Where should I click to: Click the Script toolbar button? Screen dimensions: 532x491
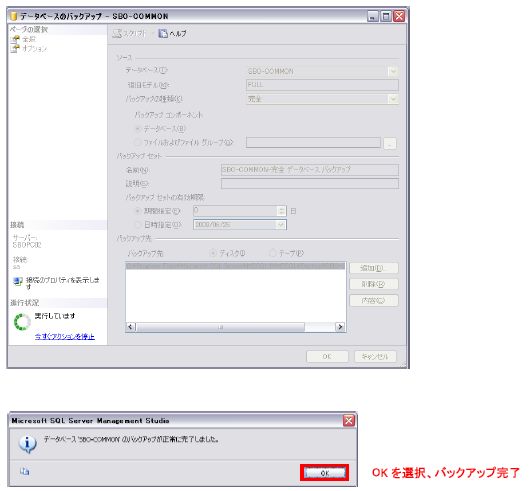[129, 33]
